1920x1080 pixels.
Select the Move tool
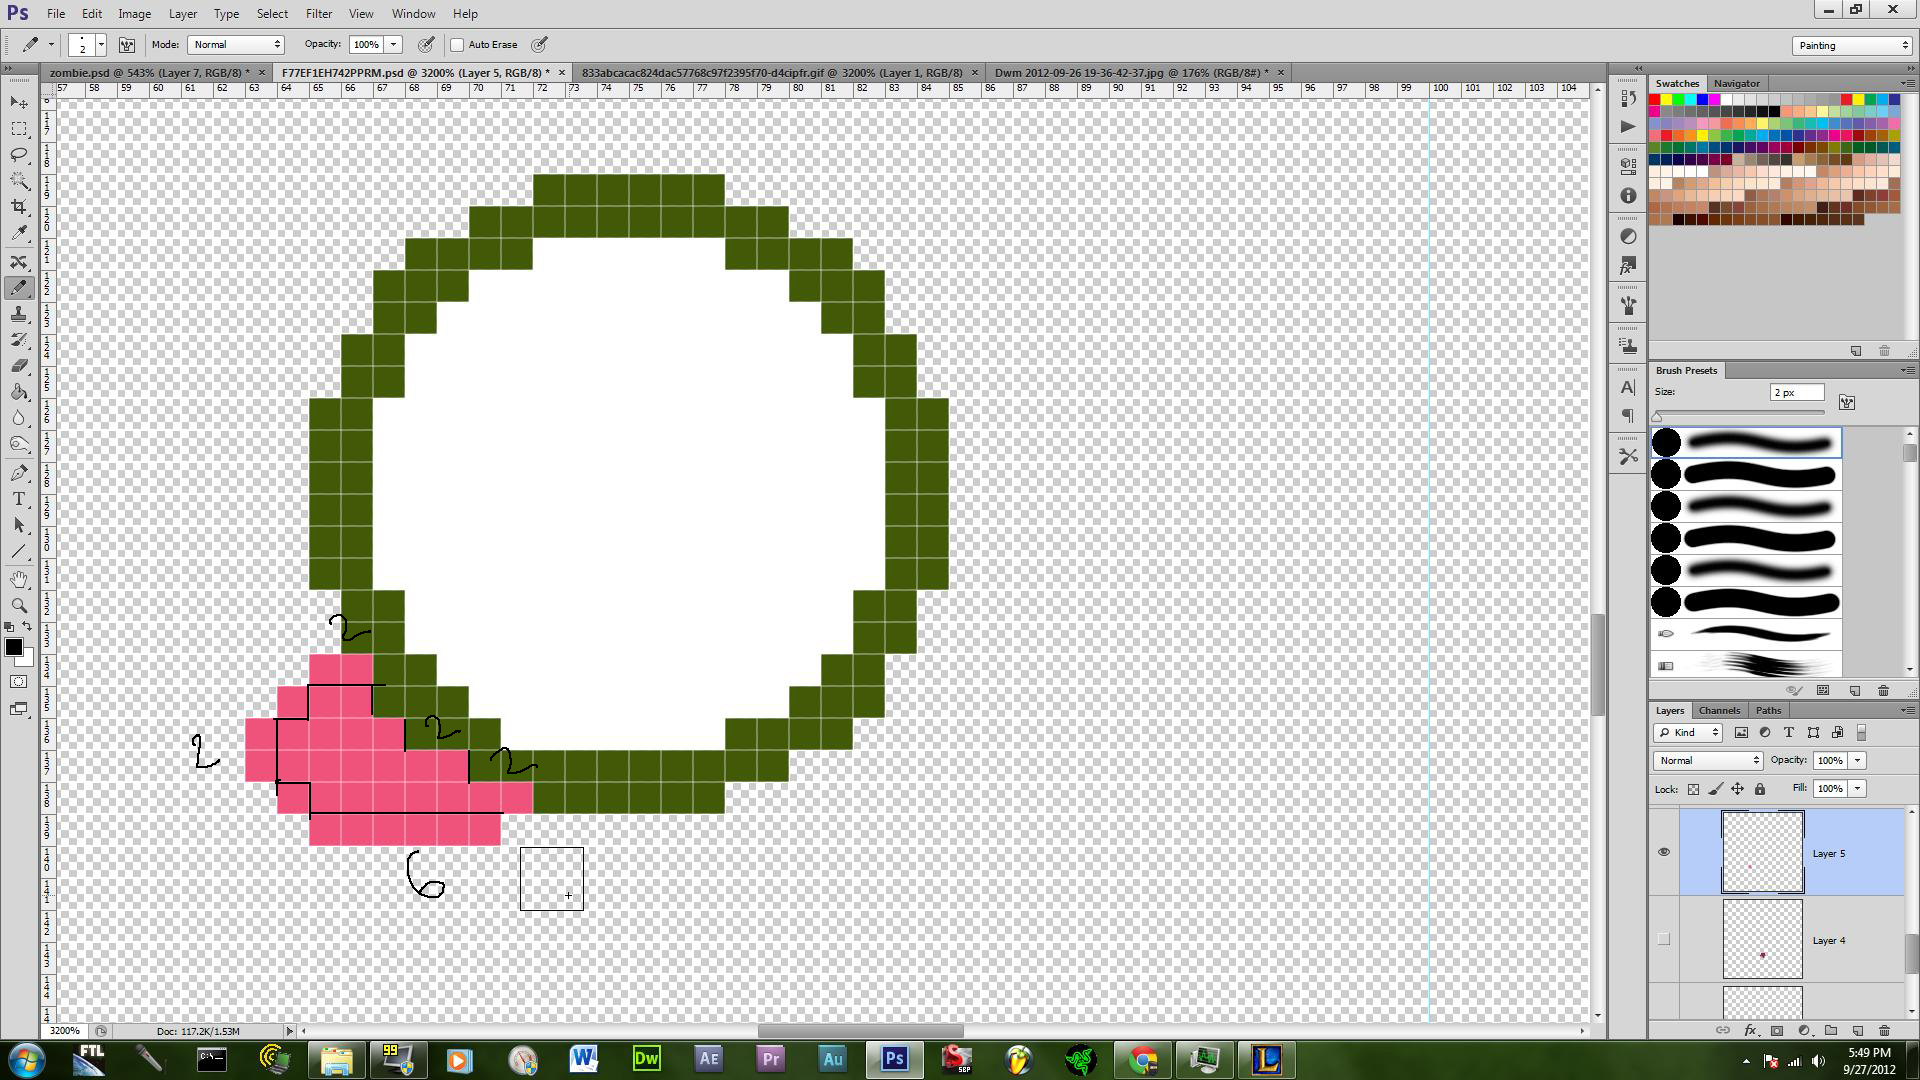[19, 103]
